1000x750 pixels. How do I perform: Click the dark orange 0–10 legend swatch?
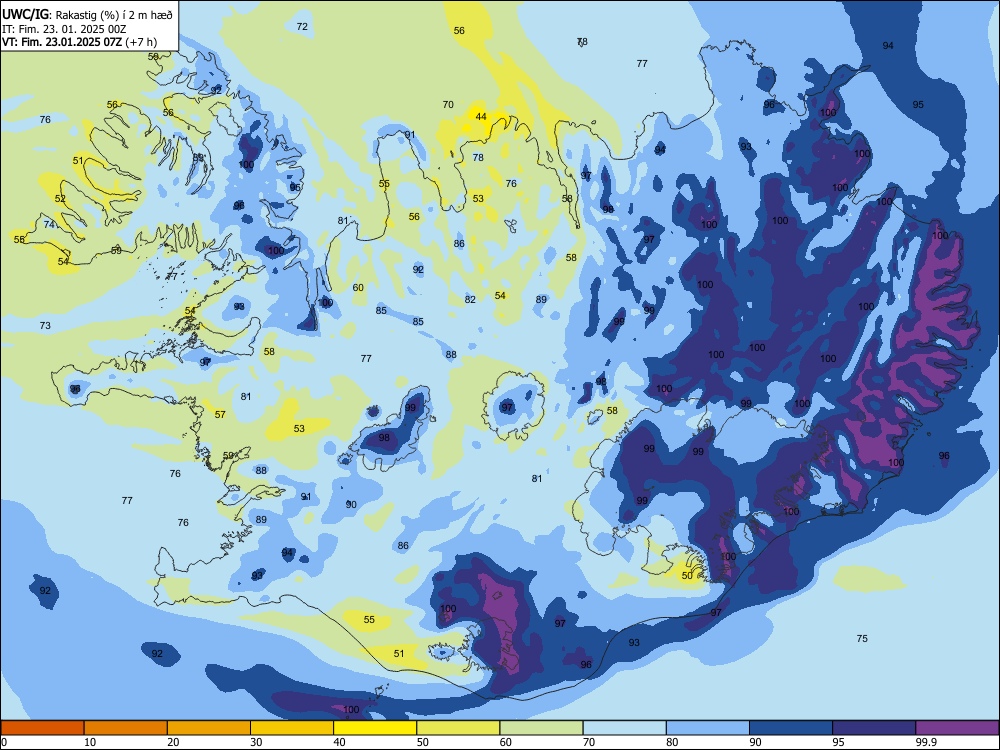[x=42, y=728]
